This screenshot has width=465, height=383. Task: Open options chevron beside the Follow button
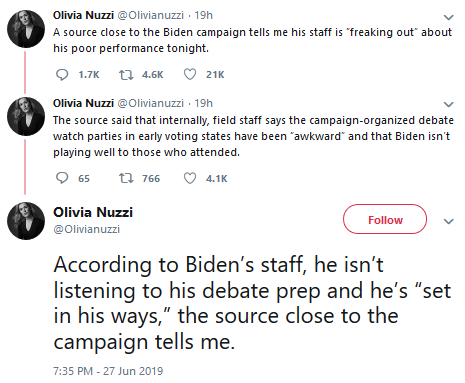449,221
